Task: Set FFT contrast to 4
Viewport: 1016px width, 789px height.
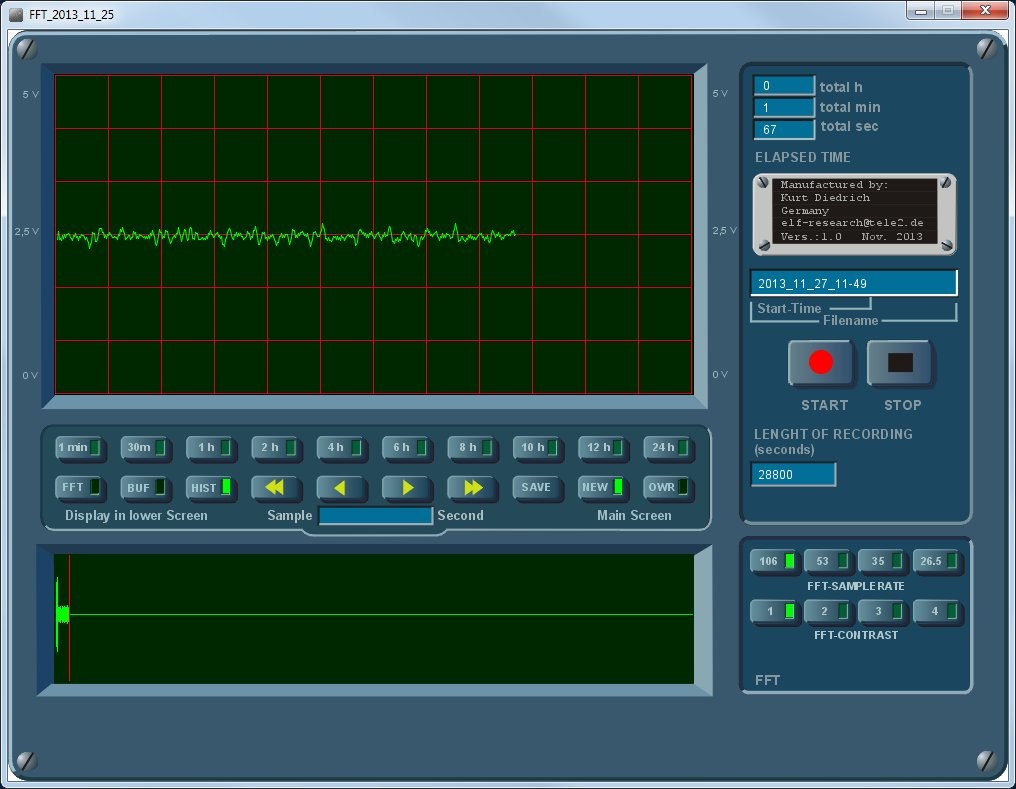Action: tap(937, 611)
